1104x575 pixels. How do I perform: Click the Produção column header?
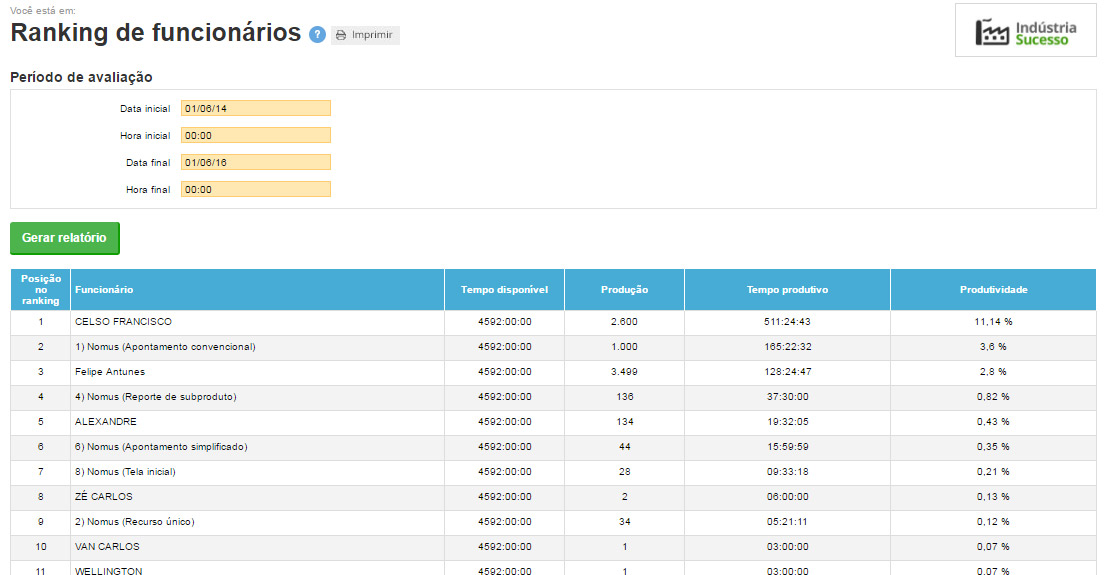pos(624,290)
